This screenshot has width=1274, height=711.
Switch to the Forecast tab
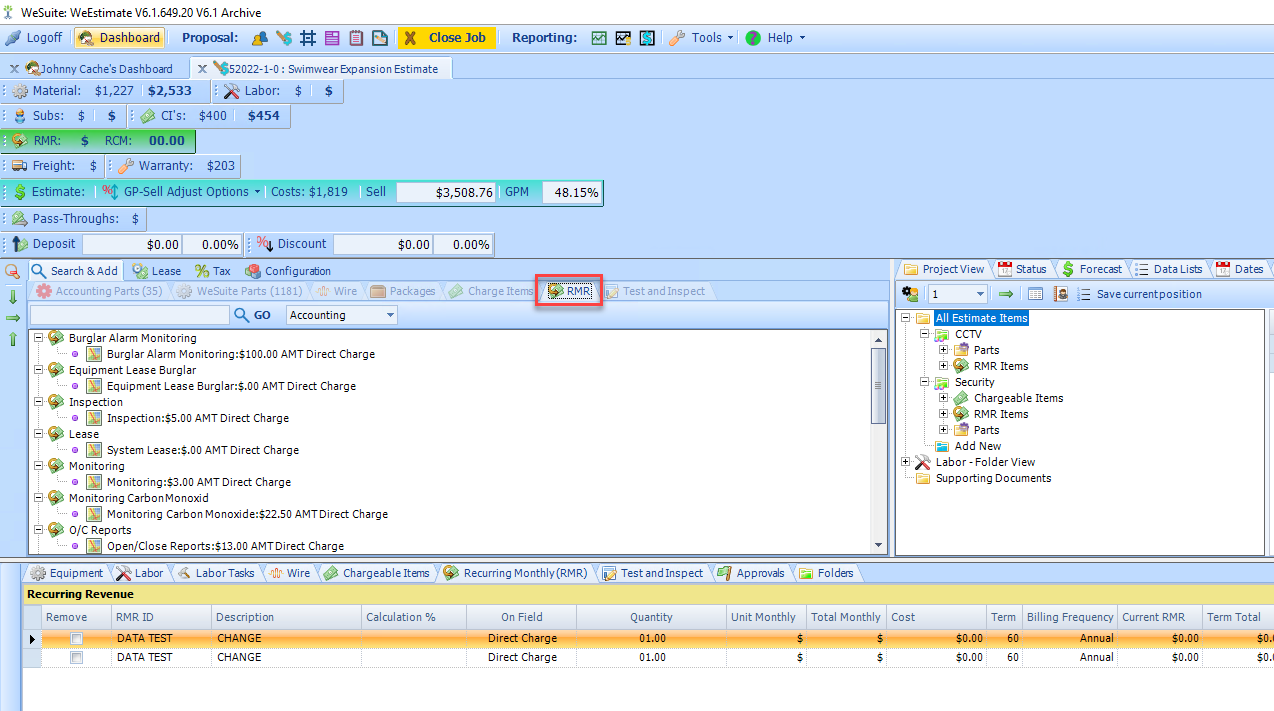click(x=1091, y=269)
